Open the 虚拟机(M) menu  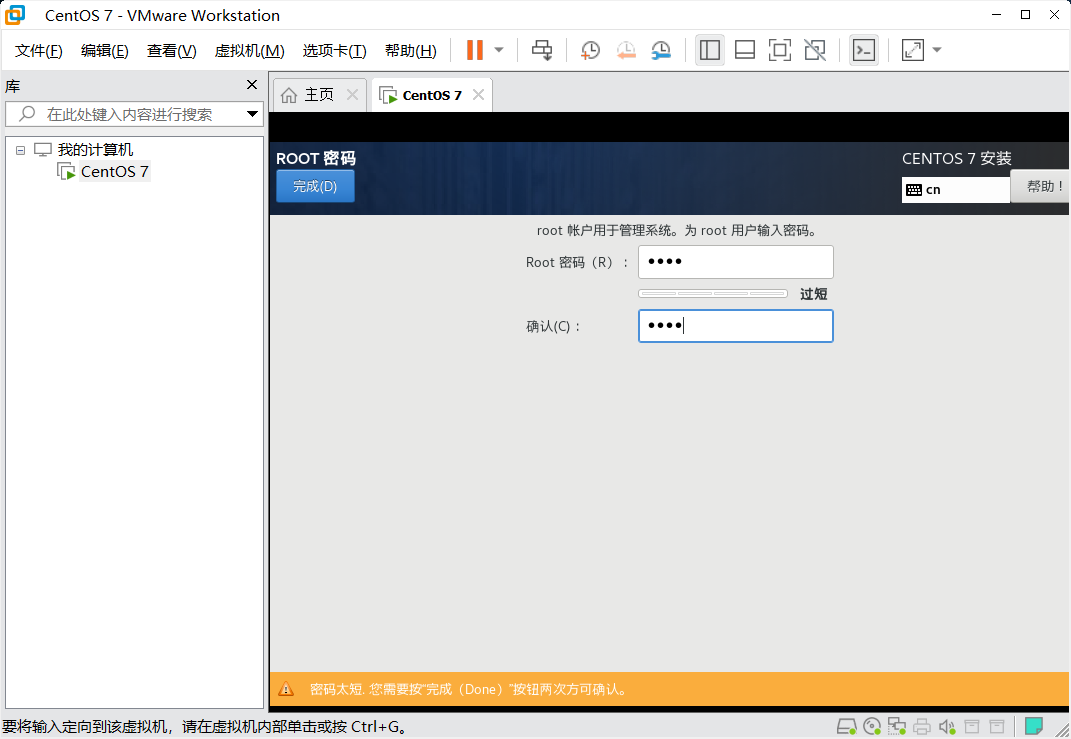pos(249,51)
